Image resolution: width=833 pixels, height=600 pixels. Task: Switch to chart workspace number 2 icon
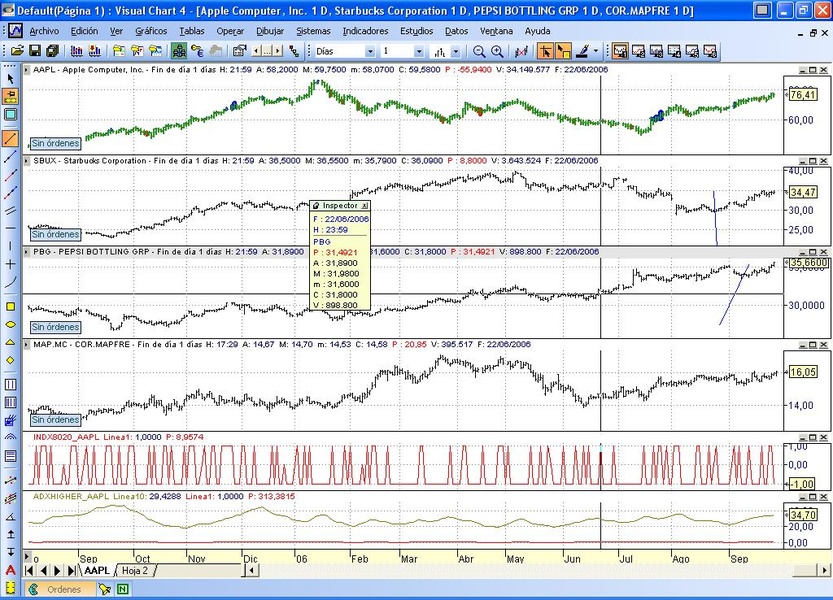(638, 52)
